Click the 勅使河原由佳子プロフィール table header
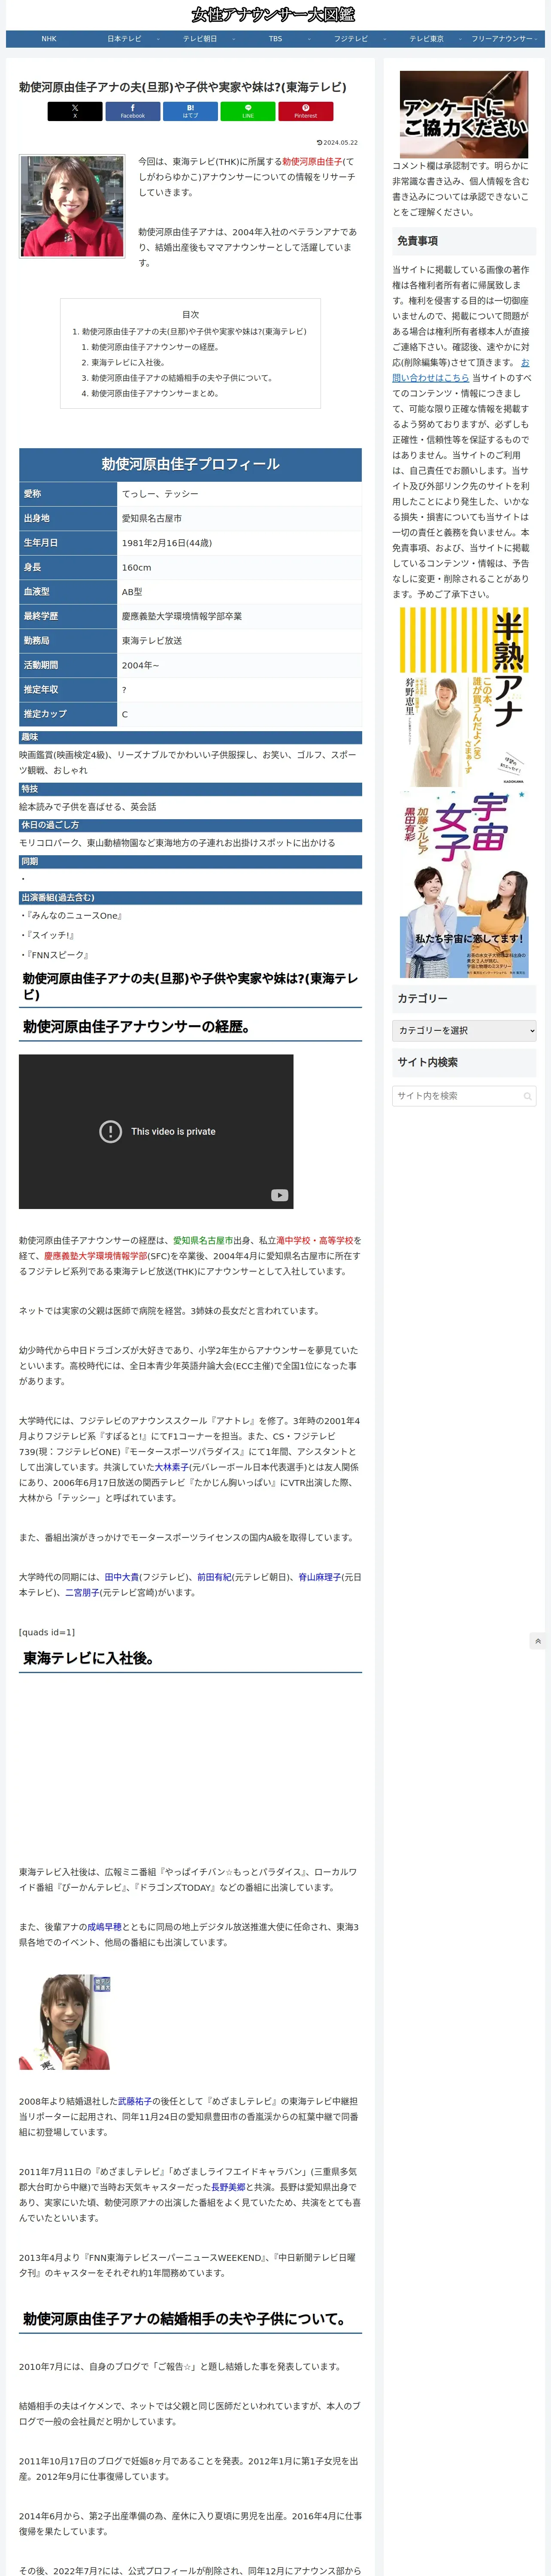Viewport: 551px width, 2576px height. click(x=190, y=464)
